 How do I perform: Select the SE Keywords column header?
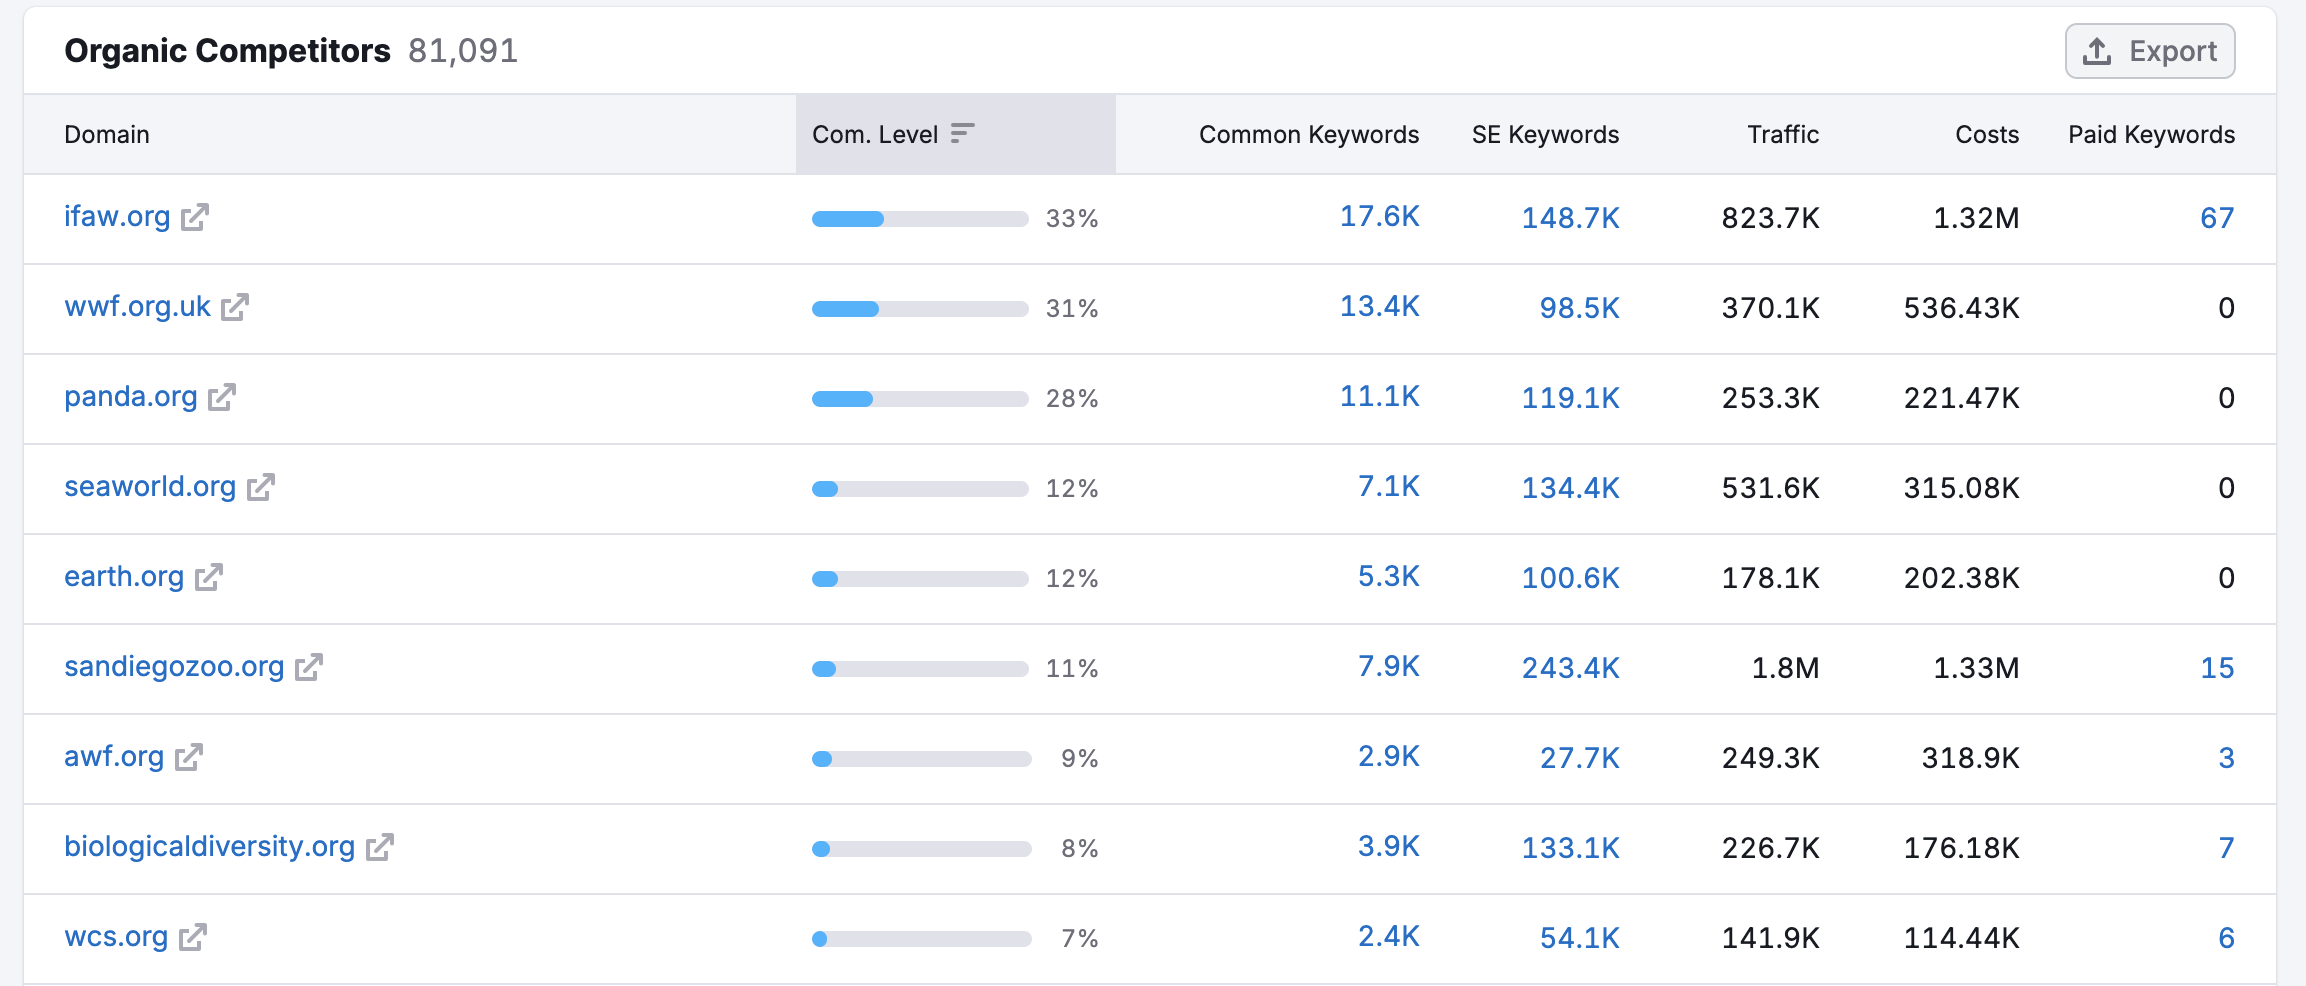click(1543, 134)
